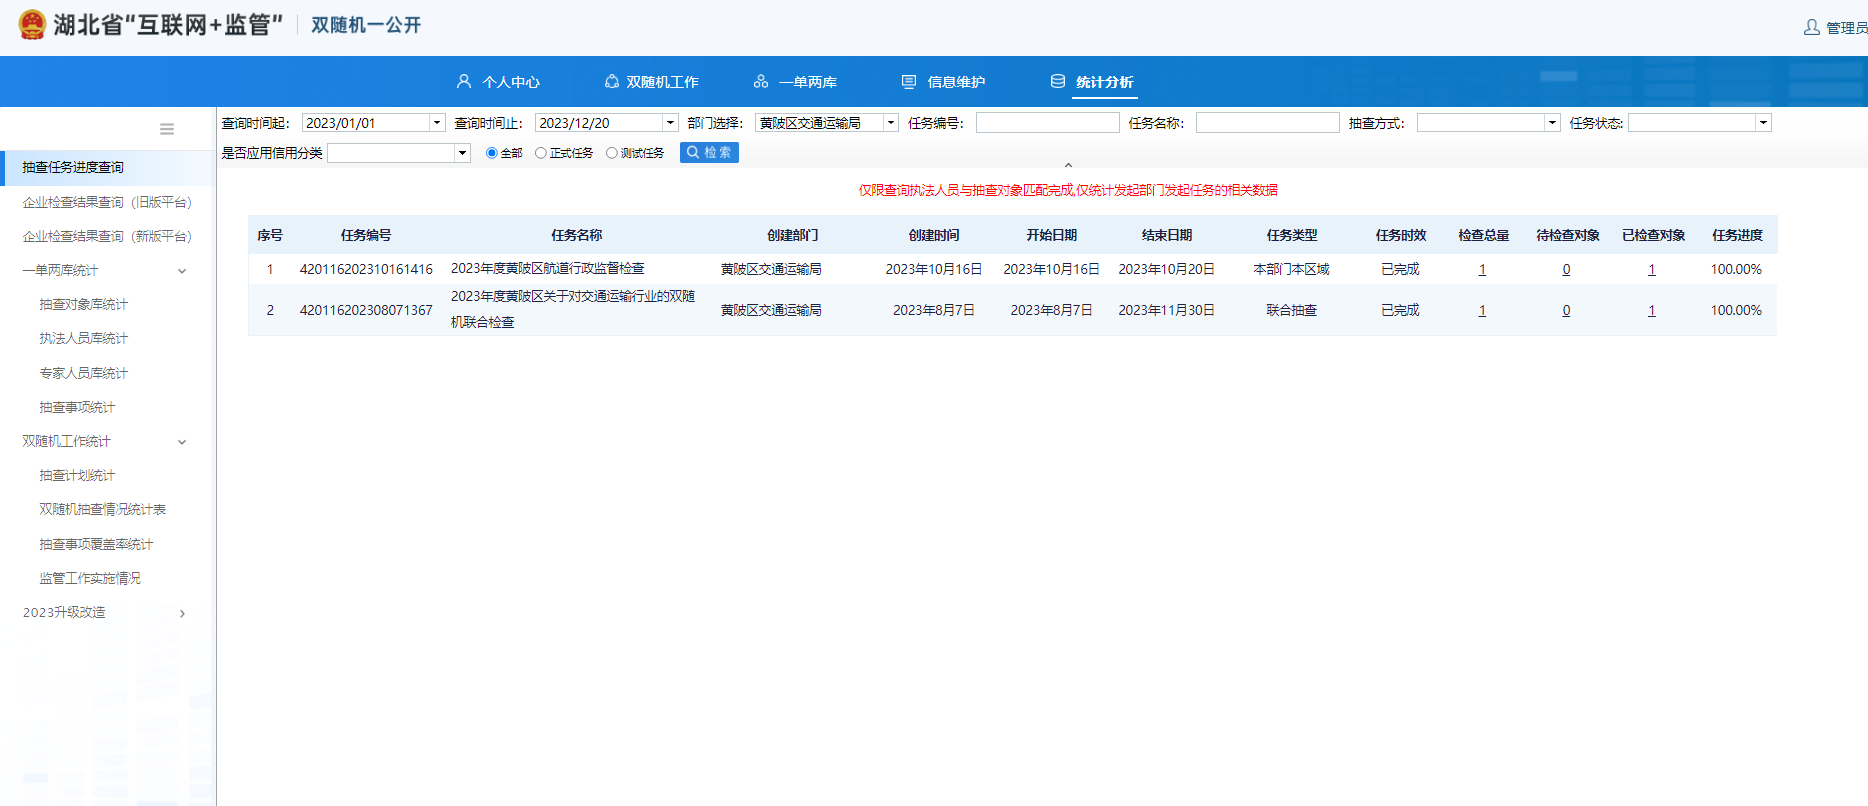Collapse the 一单两库统计 tree section
Image resolution: width=1868 pixels, height=806 pixels.
coord(182,271)
